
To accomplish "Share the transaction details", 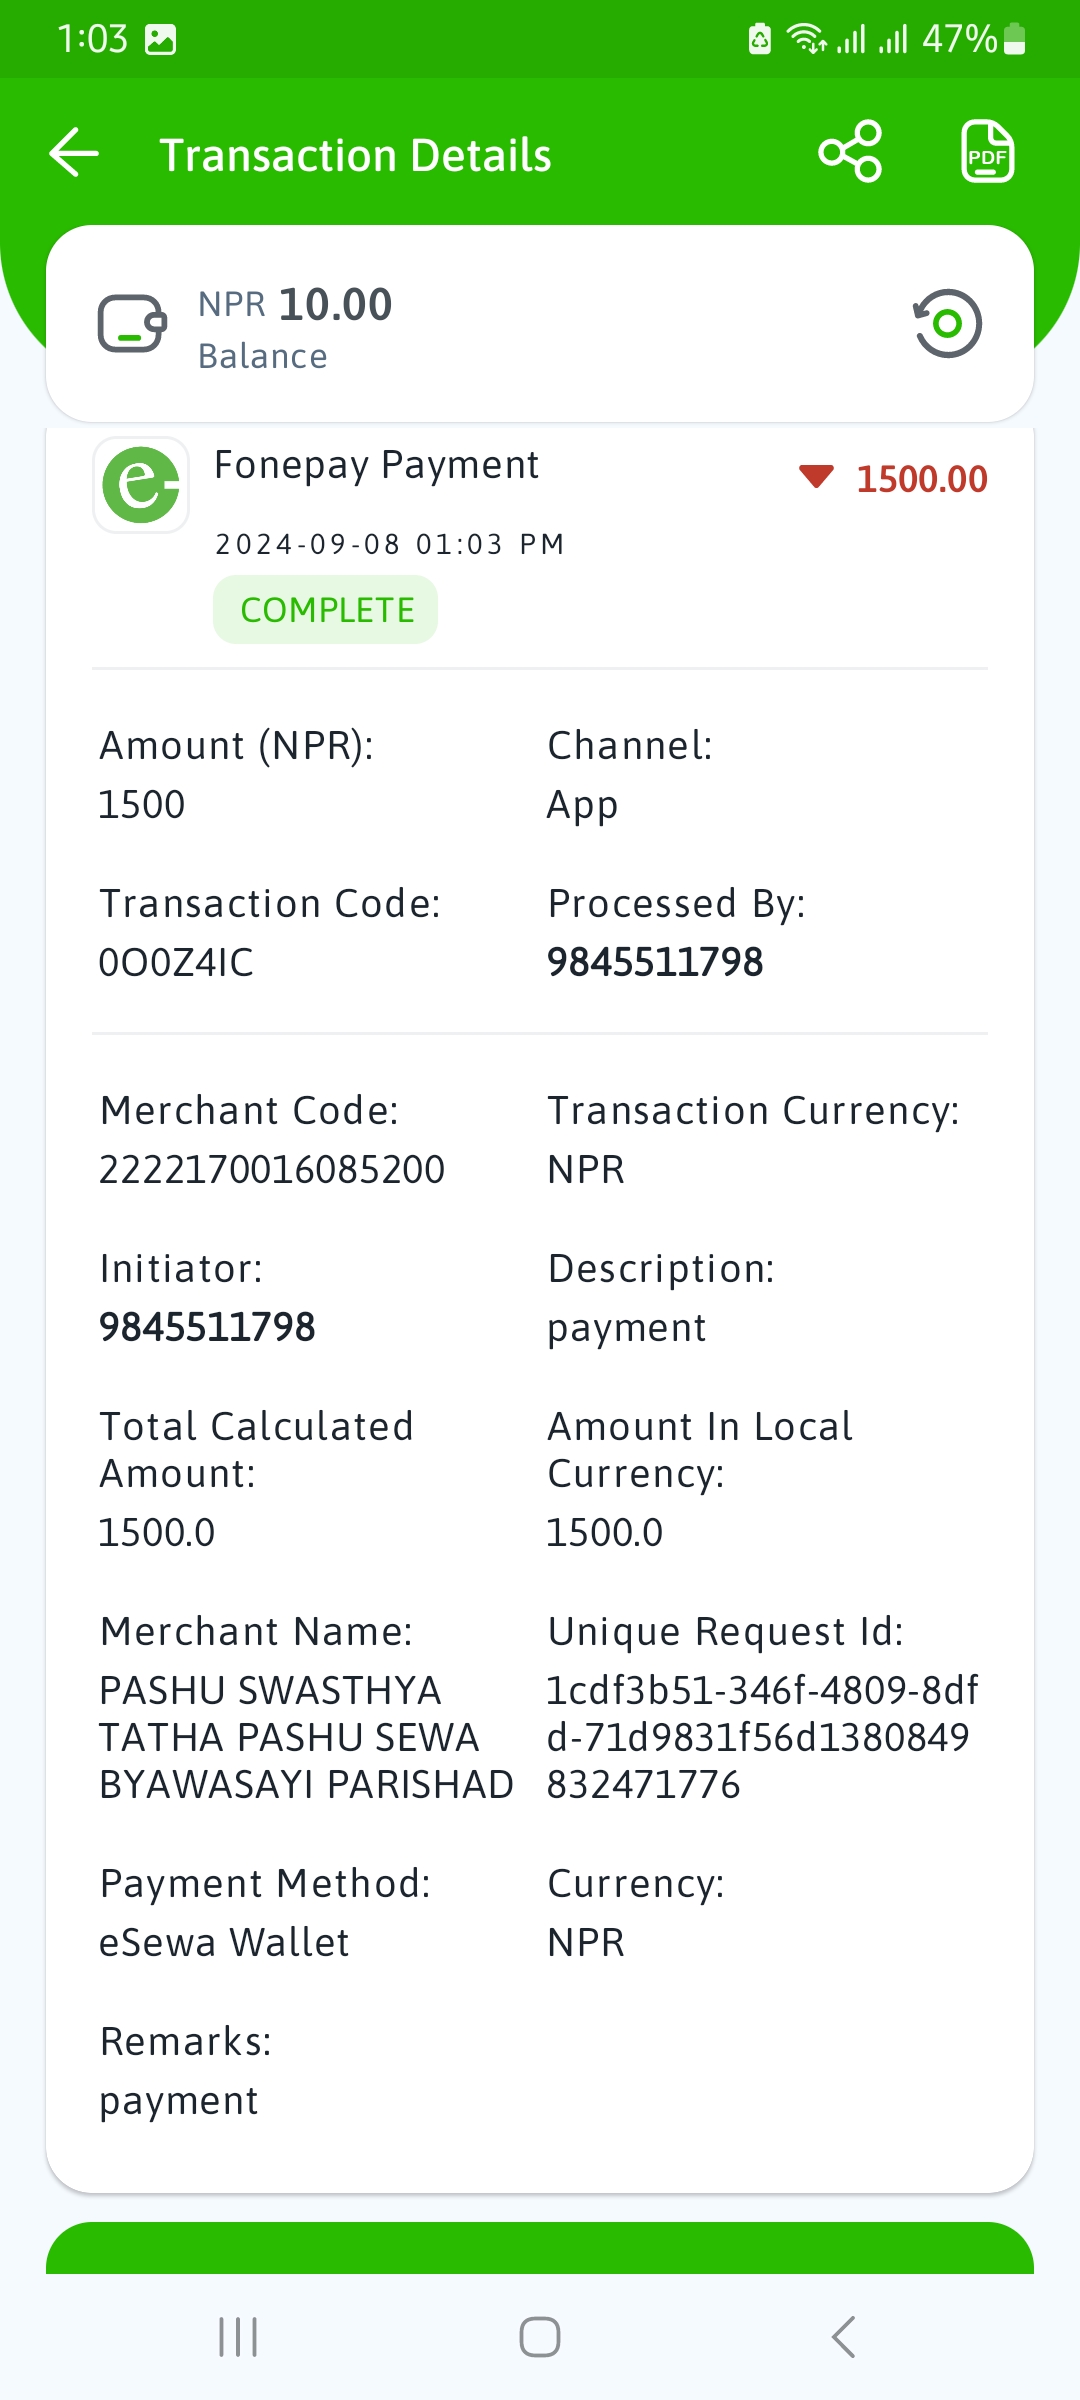I will (850, 152).
